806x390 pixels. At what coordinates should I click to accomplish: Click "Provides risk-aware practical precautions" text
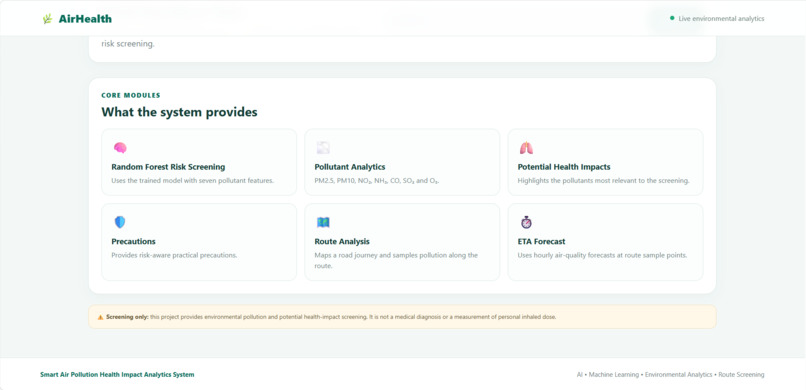(x=174, y=255)
